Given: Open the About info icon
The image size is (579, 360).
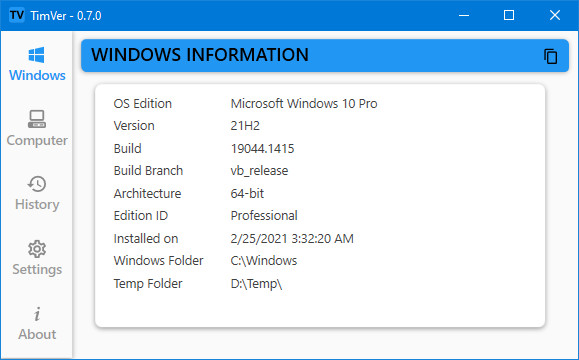Looking at the screenshot, I should pos(37,314).
